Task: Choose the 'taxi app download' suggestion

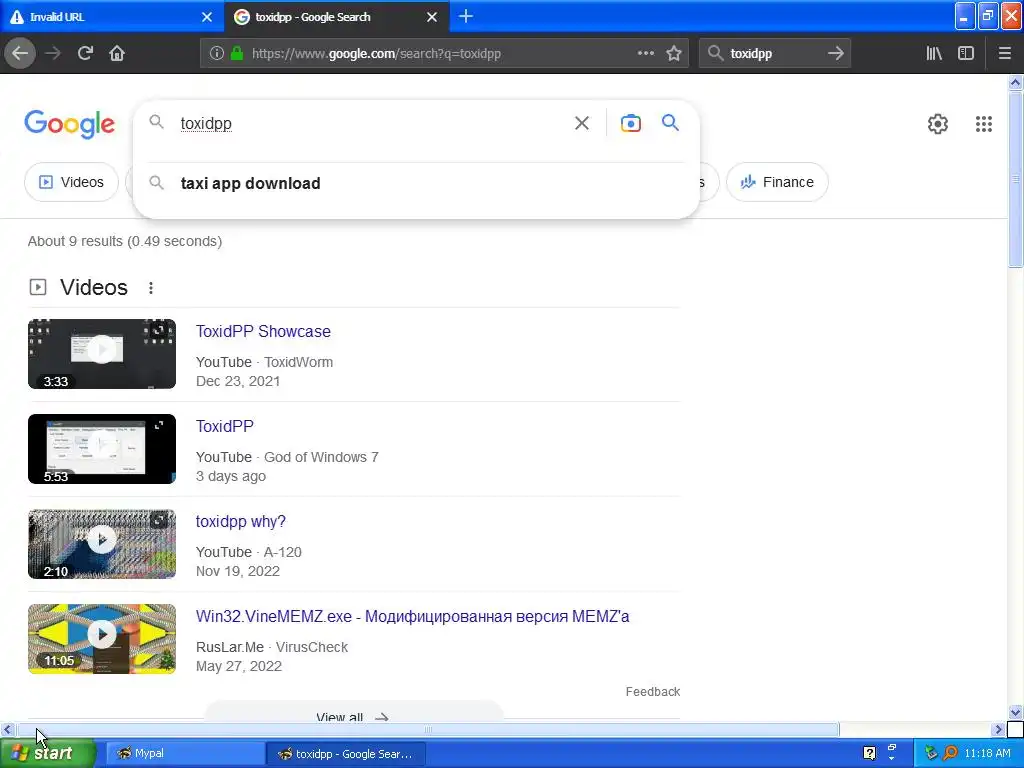Action: coord(416,184)
